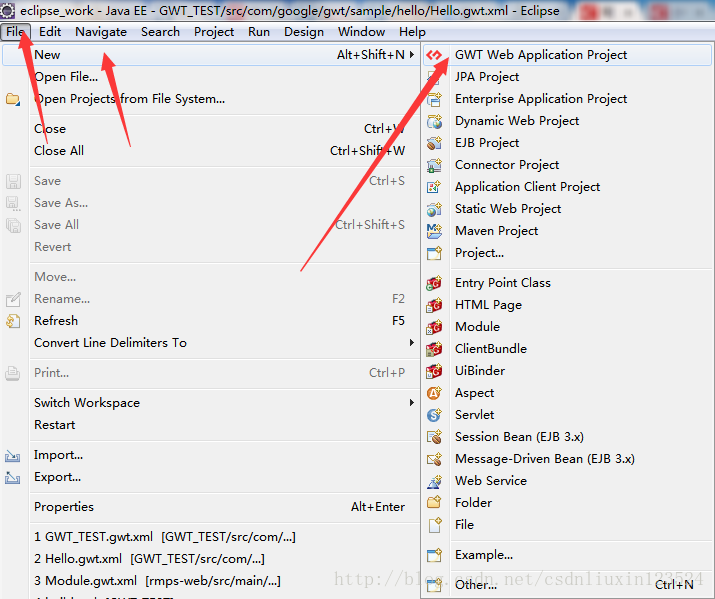Screen dimensions: 715x599
Task: Choose Restart from File menu
Action: coord(211,425)
